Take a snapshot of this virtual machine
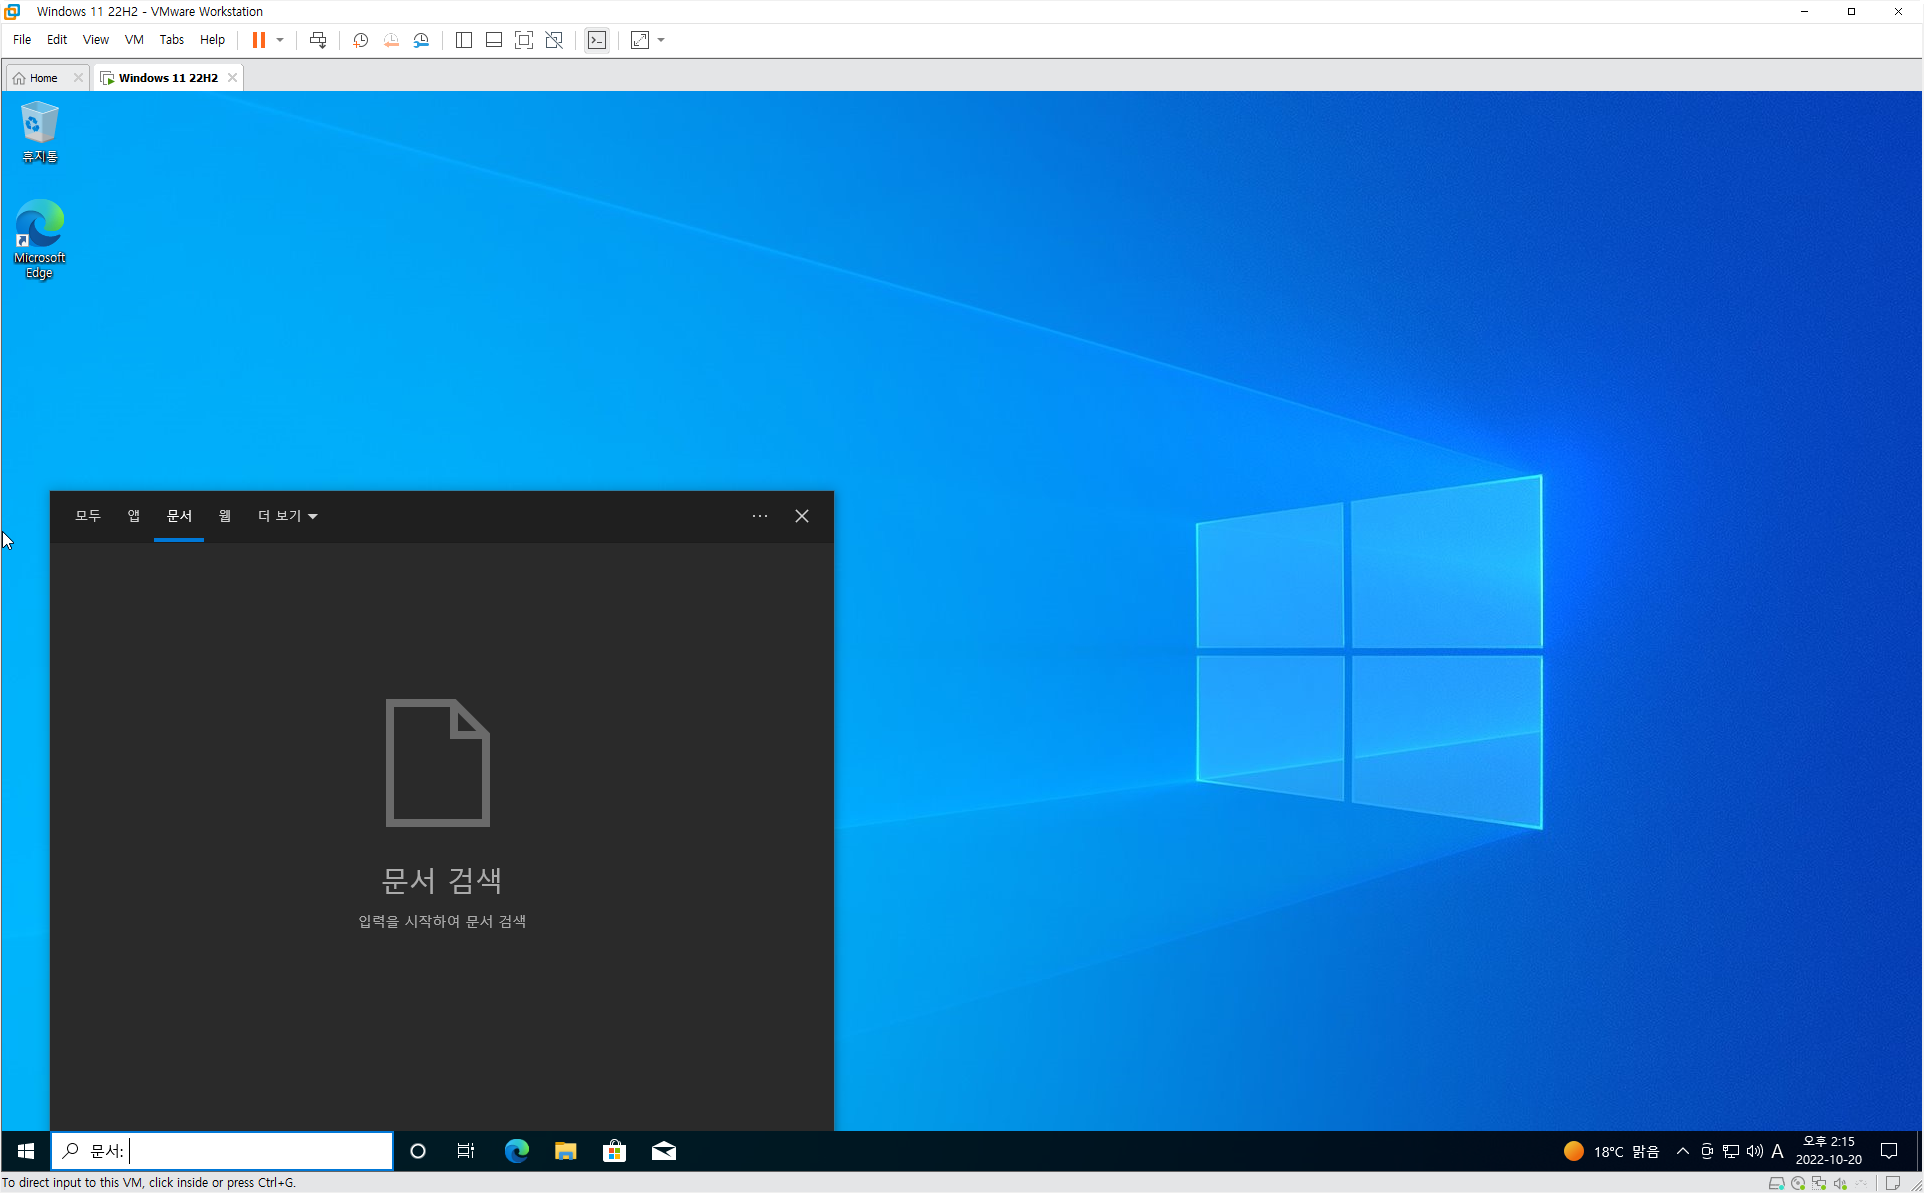Screen dimensions: 1924x1193 [361, 40]
